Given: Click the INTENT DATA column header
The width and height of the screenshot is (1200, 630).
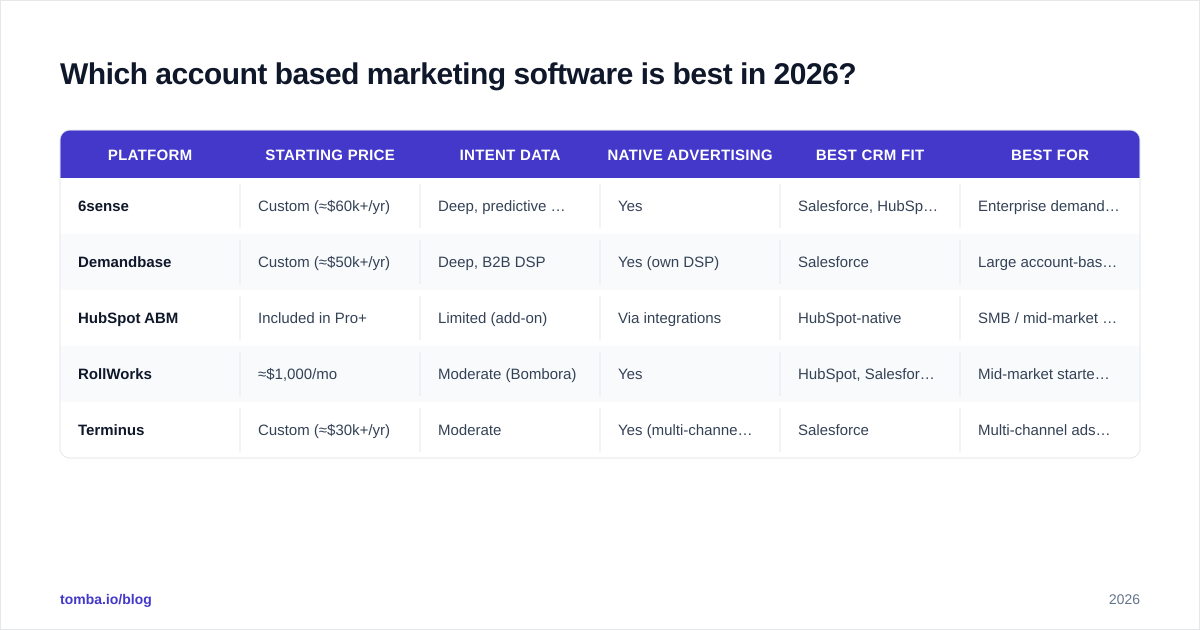Looking at the screenshot, I should pyautogui.click(x=510, y=155).
